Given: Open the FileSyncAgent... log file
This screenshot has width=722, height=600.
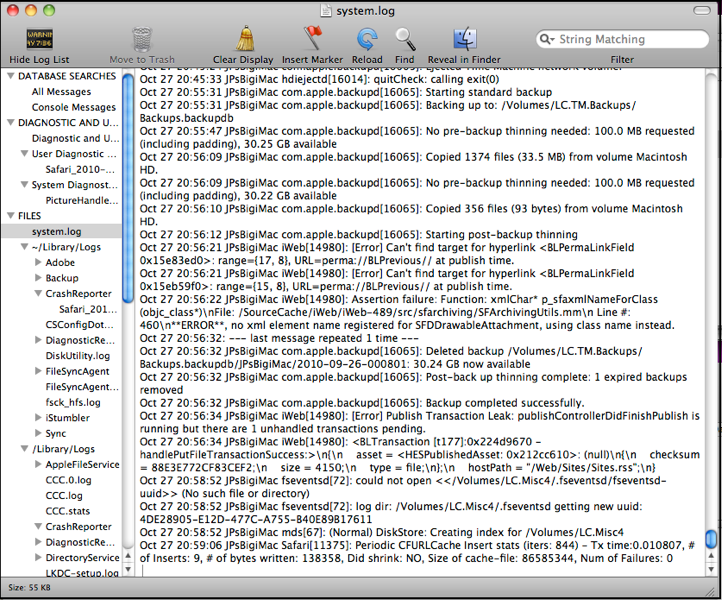Looking at the screenshot, I should (x=82, y=387).
